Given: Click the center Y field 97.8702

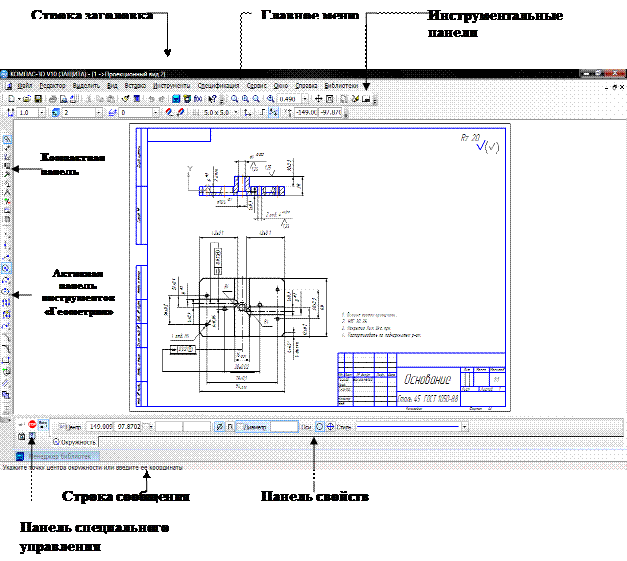Looking at the screenshot, I should pos(128,427).
